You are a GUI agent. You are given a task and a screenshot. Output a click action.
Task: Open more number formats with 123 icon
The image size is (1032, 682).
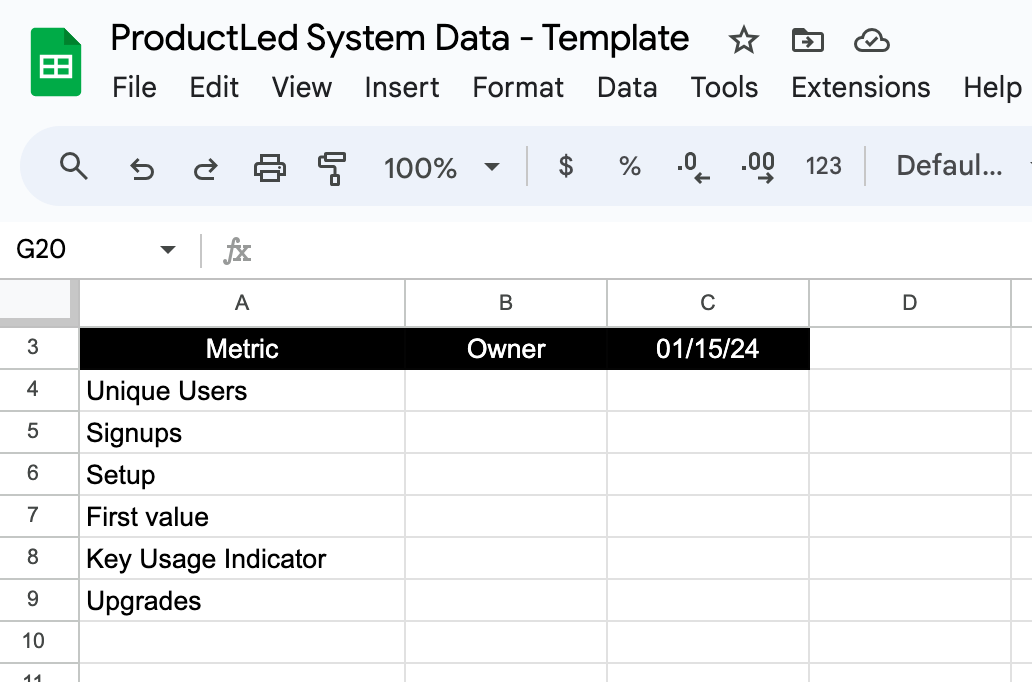coord(823,167)
